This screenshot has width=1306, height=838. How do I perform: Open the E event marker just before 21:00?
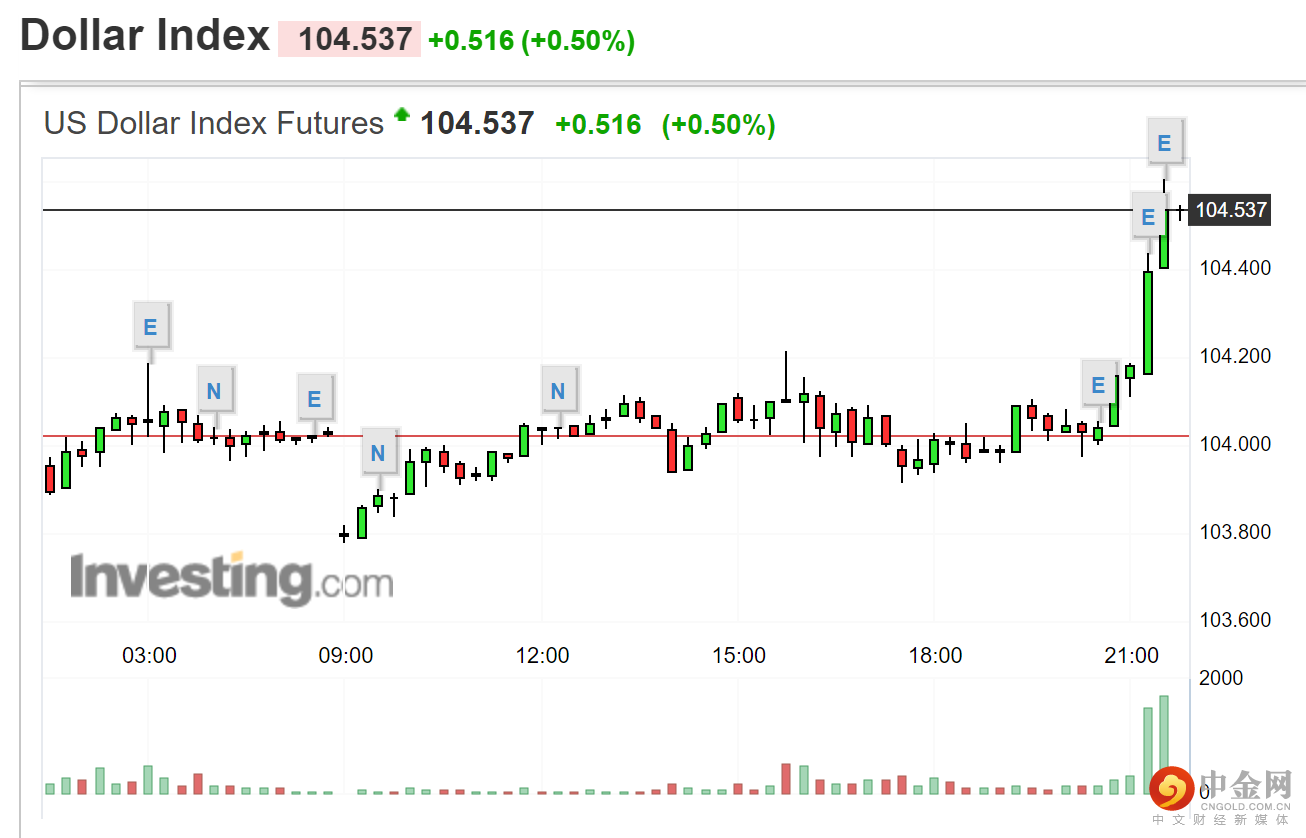point(1099,385)
